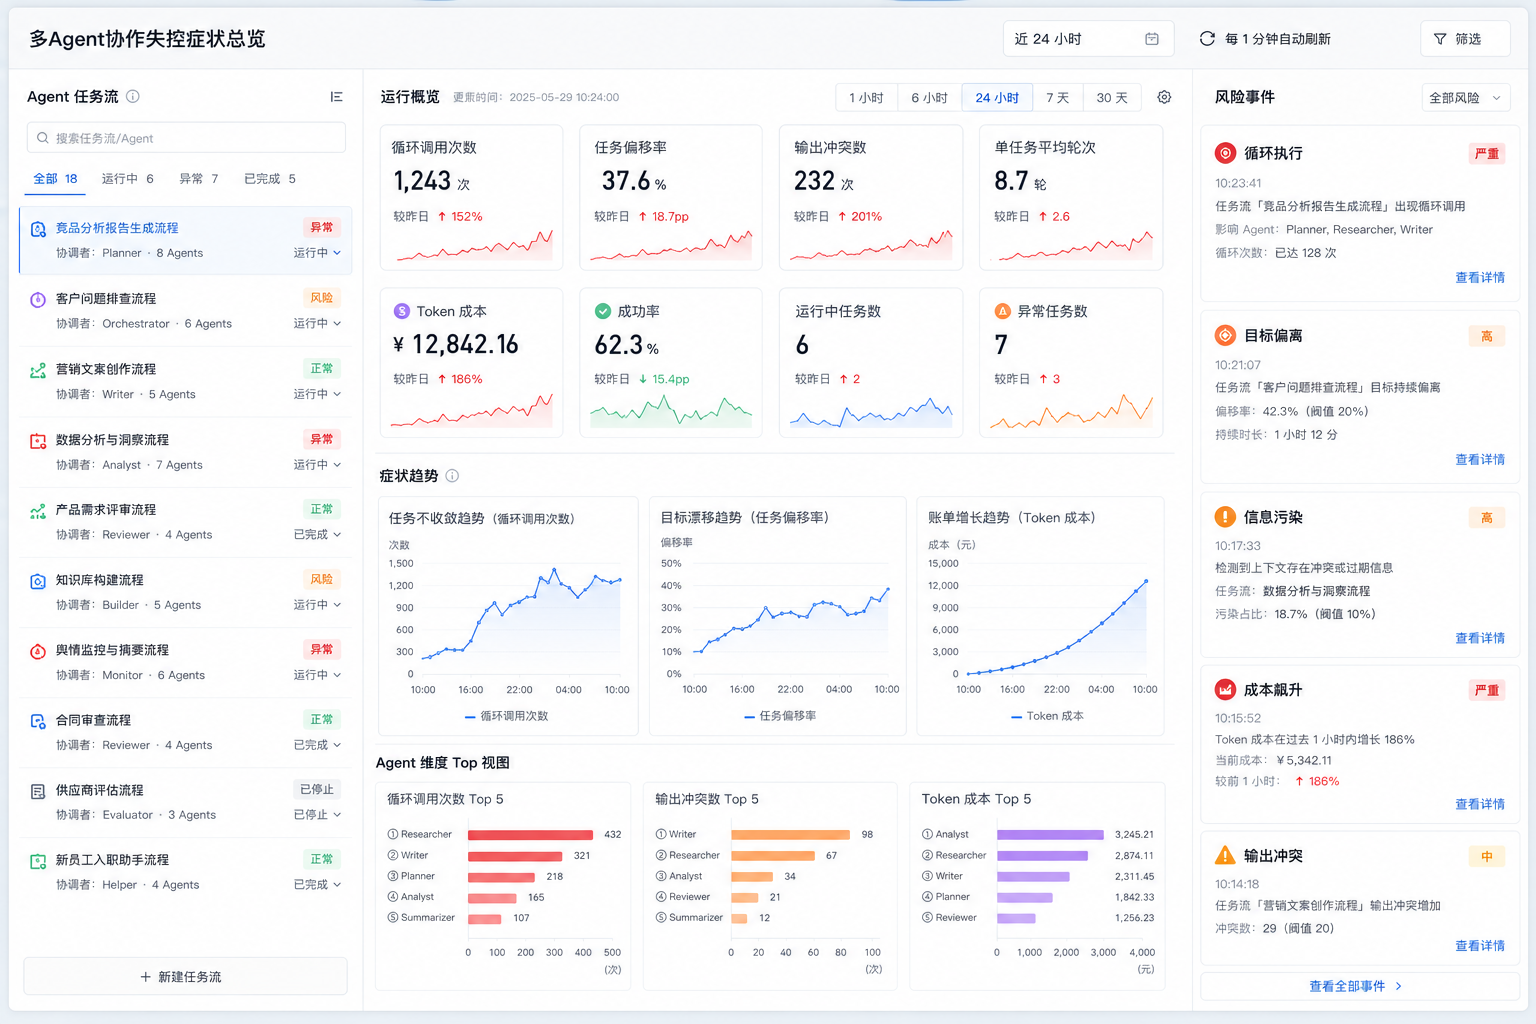Expand 运行中 status on 营销文案创作流程
The image size is (1536, 1024).
[x=317, y=394]
